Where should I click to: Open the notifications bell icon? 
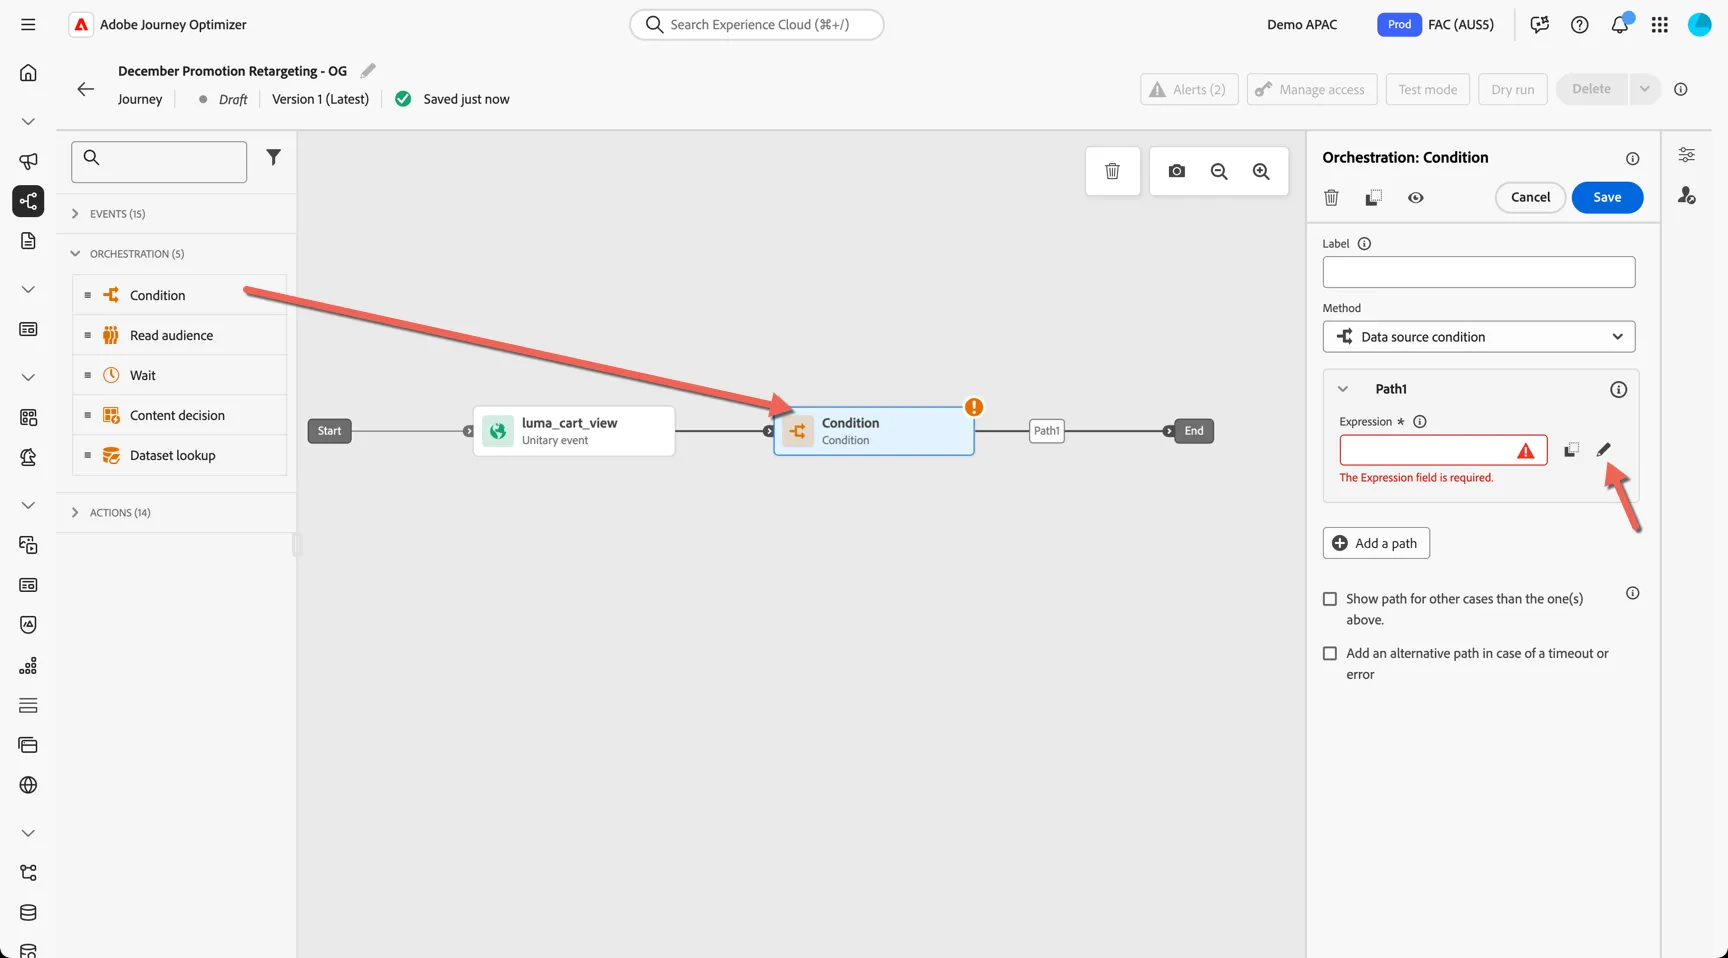[x=1620, y=24]
